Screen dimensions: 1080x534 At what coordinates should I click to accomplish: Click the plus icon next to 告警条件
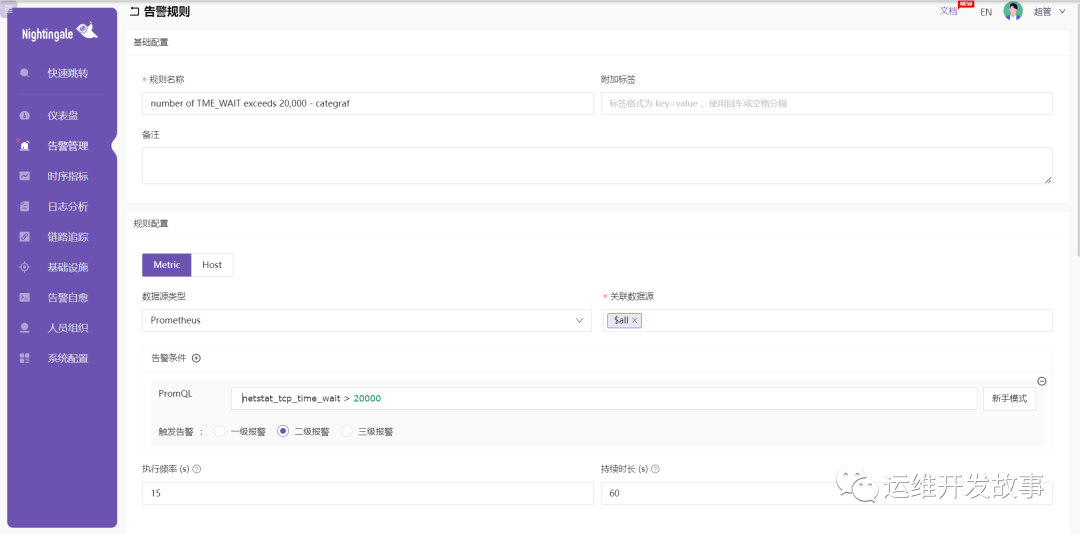[196, 358]
